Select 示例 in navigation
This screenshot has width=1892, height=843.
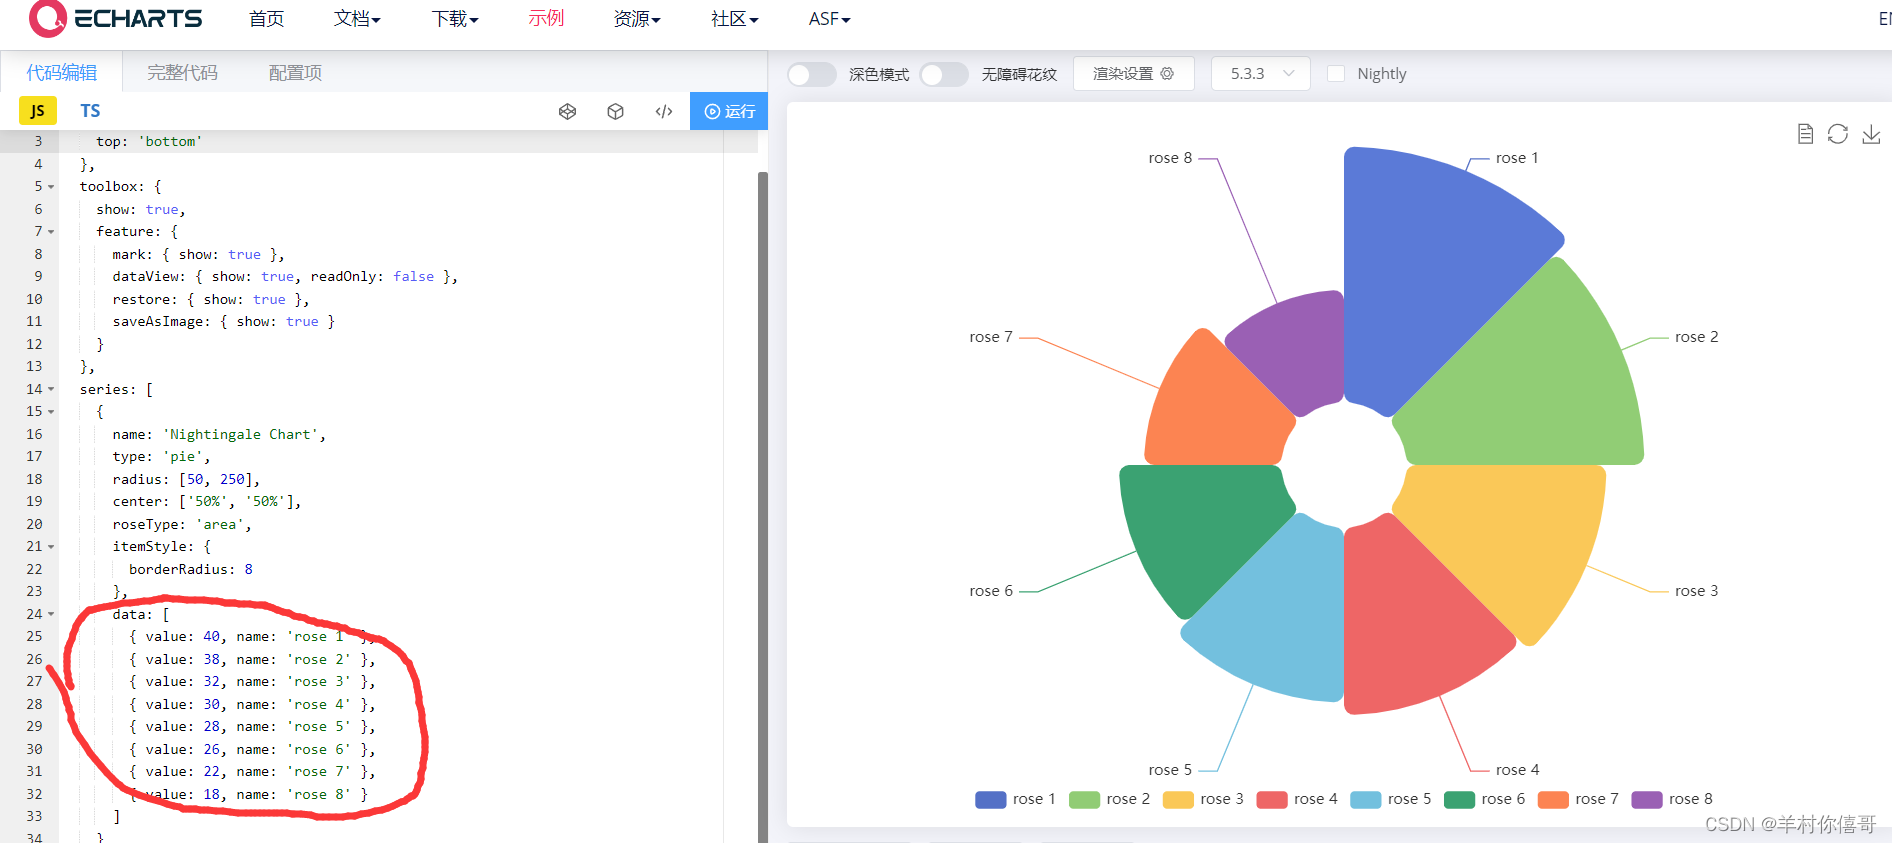click(x=546, y=19)
